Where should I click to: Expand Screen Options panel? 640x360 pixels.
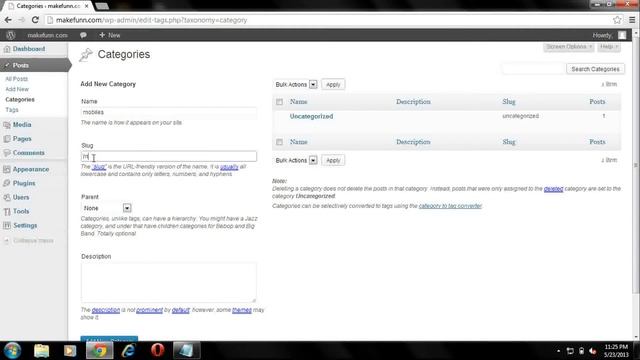569,47
